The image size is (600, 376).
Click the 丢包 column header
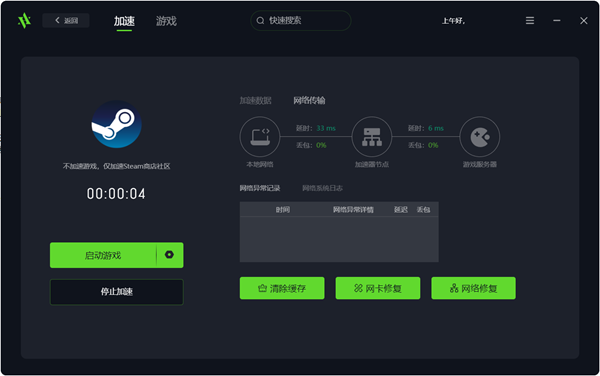(x=423, y=210)
